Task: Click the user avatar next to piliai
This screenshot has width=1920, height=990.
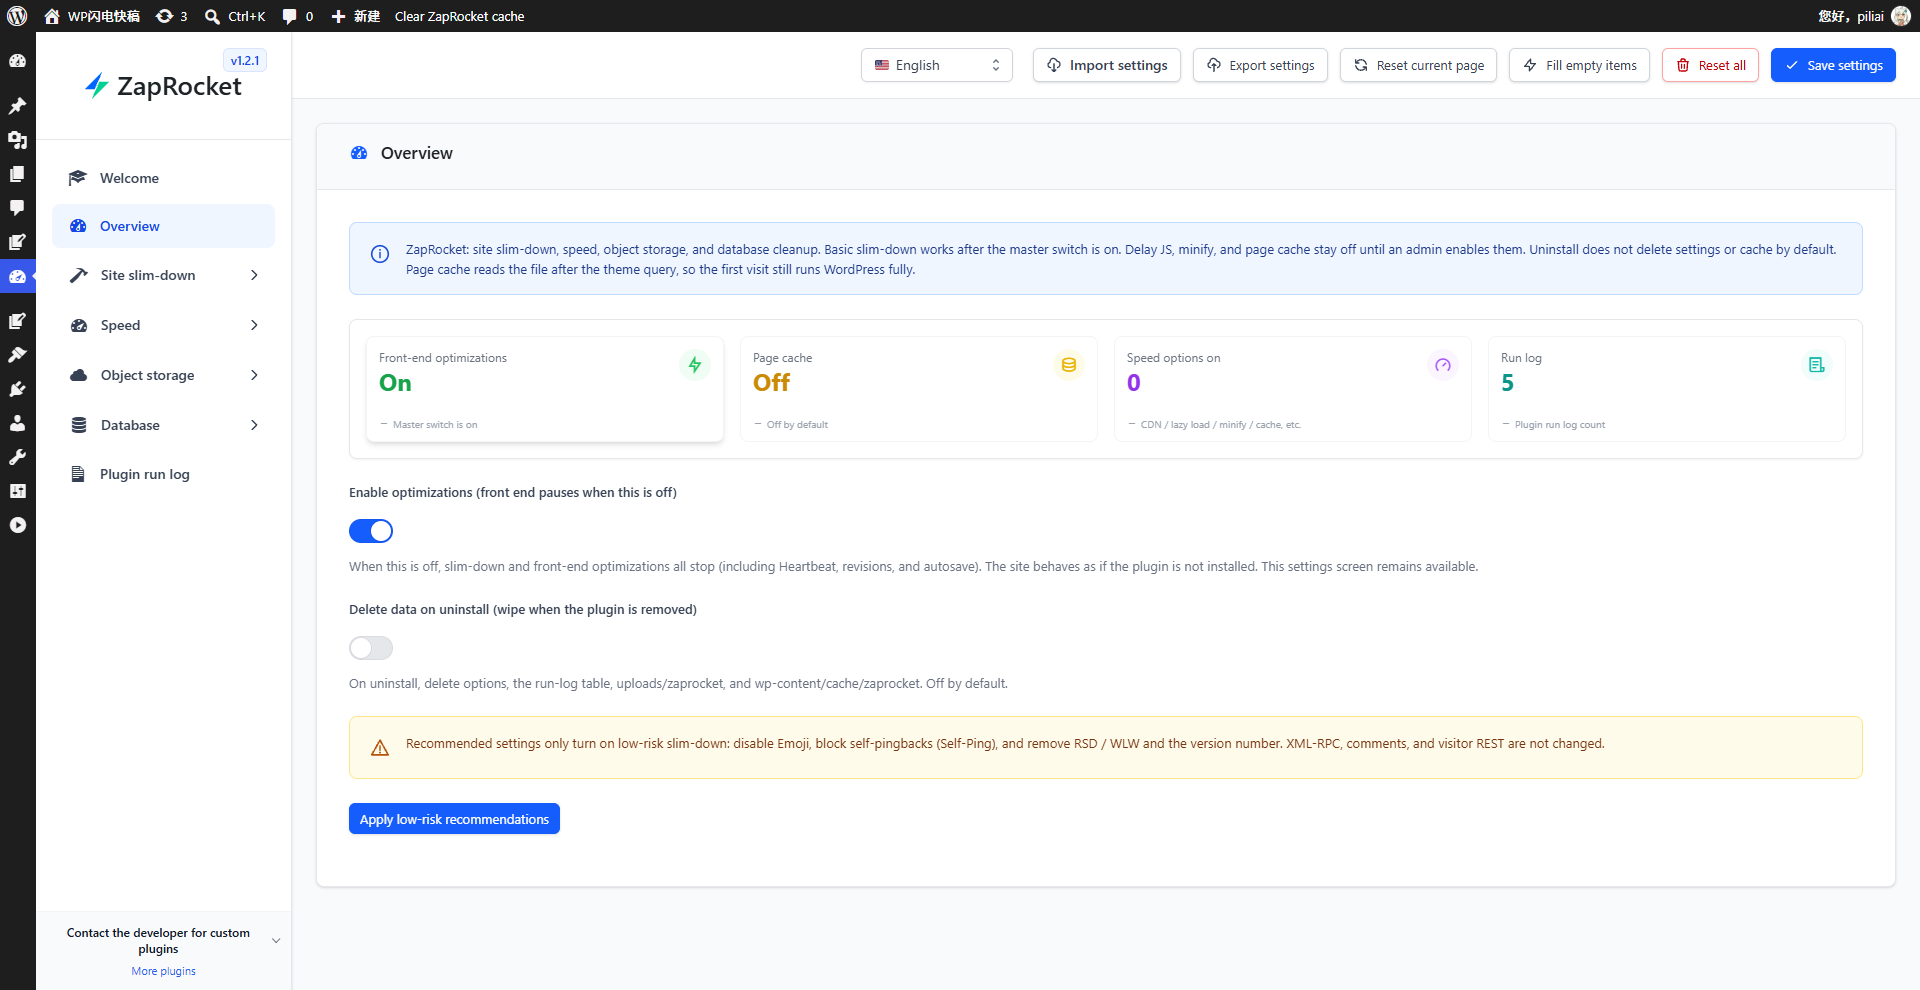Action: tap(1901, 16)
